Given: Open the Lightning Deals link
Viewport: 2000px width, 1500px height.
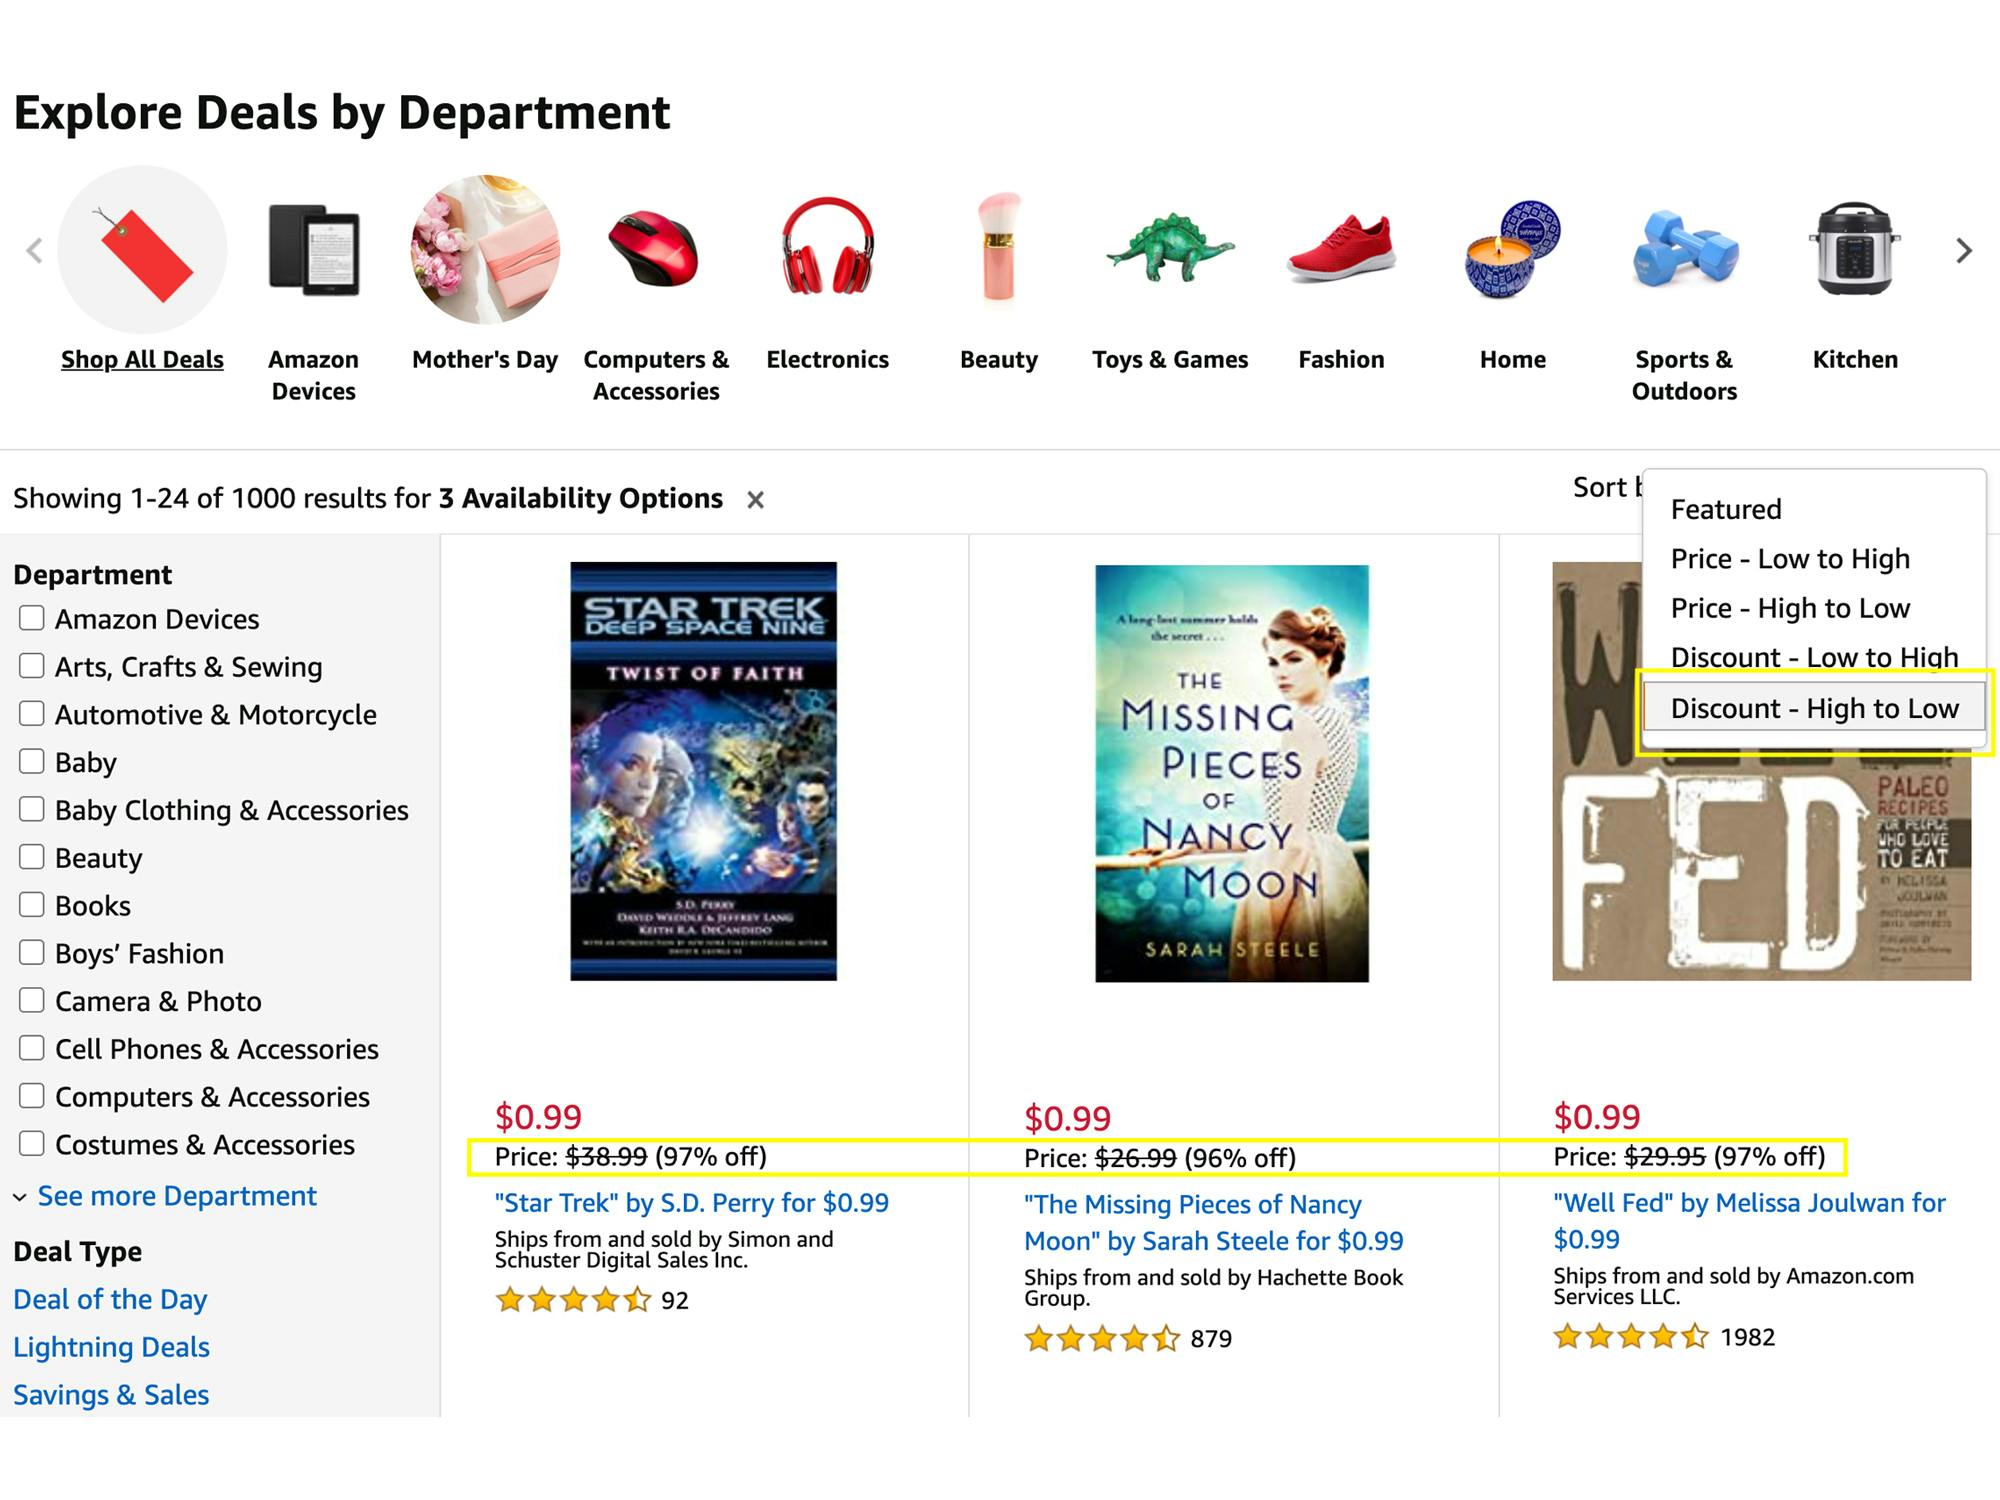Looking at the screenshot, I should pyautogui.click(x=111, y=1347).
